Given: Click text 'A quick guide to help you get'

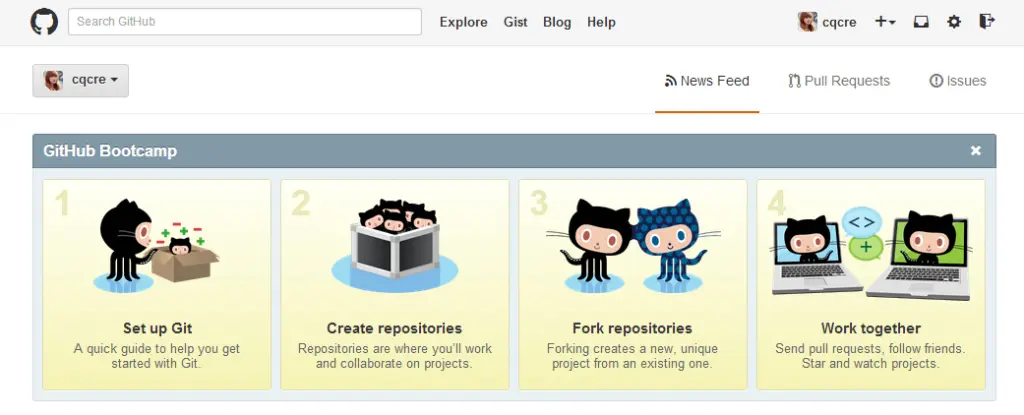Looking at the screenshot, I should (x=157, y=348).
